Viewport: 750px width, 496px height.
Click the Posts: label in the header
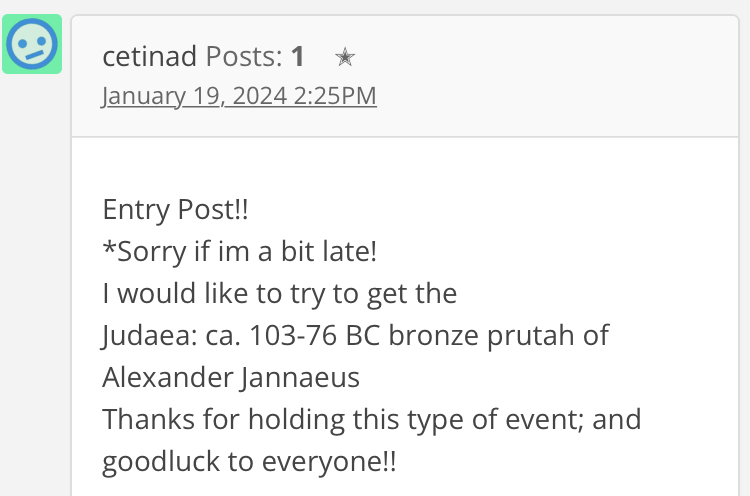point(244,56)
